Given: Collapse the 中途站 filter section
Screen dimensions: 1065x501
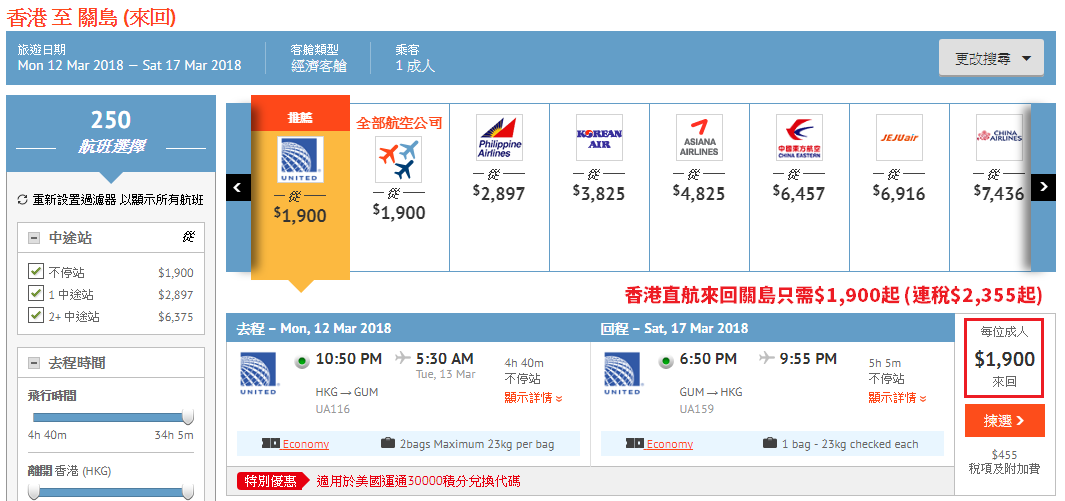Looking at the screenshot, I should (33, 238).
